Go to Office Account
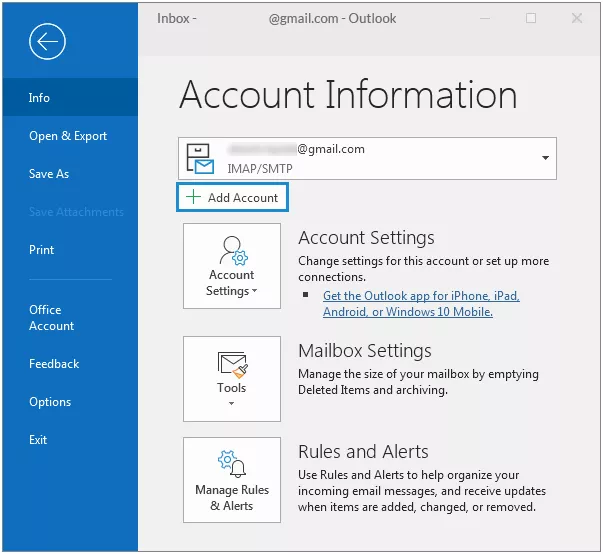This screenshot has width=603, height=554. tap(51, 318)
